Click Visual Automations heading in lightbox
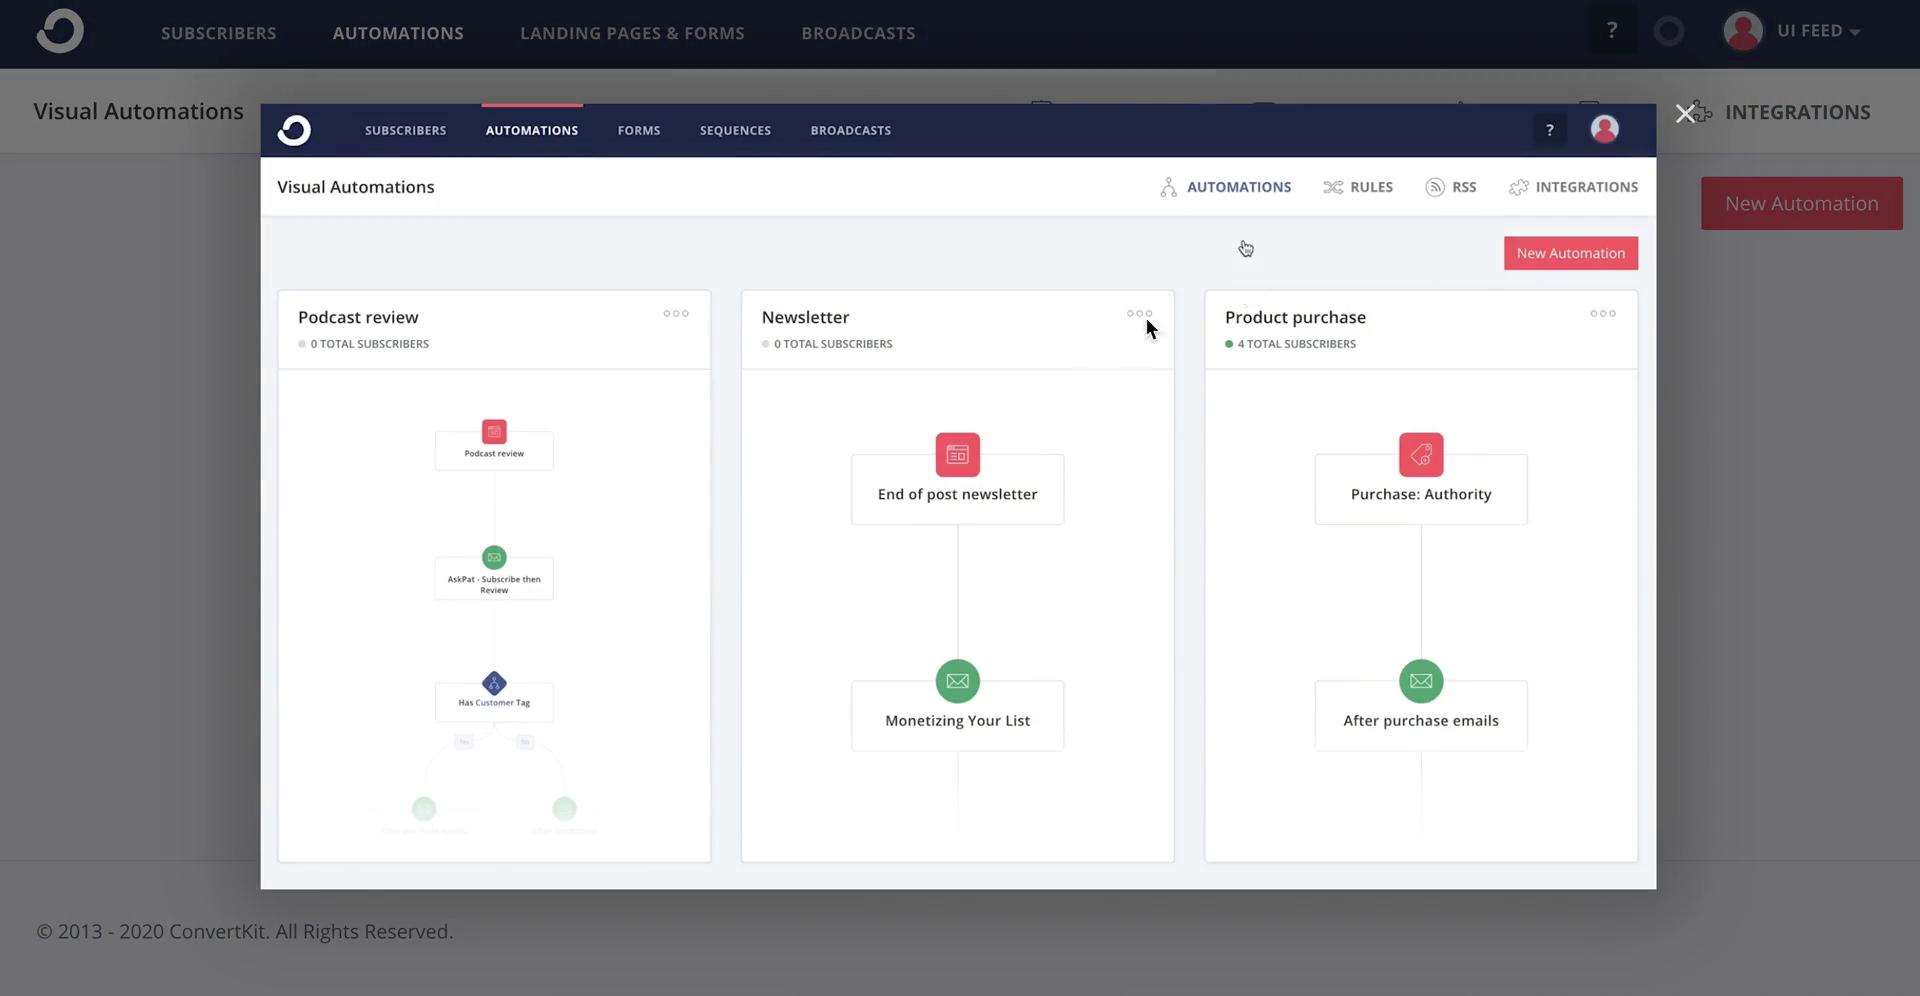Image resolution: width=1920 pixels, height=996 pixels. point(356,187)
